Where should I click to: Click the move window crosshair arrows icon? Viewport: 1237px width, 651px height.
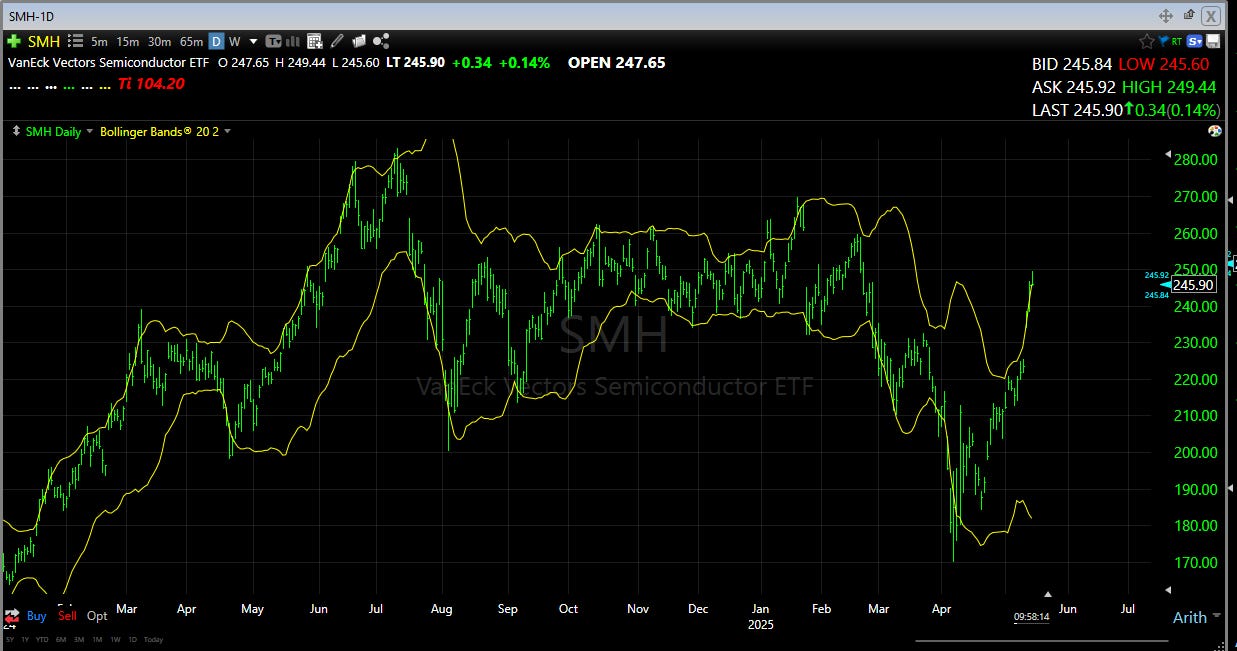tap(1166, 15)
